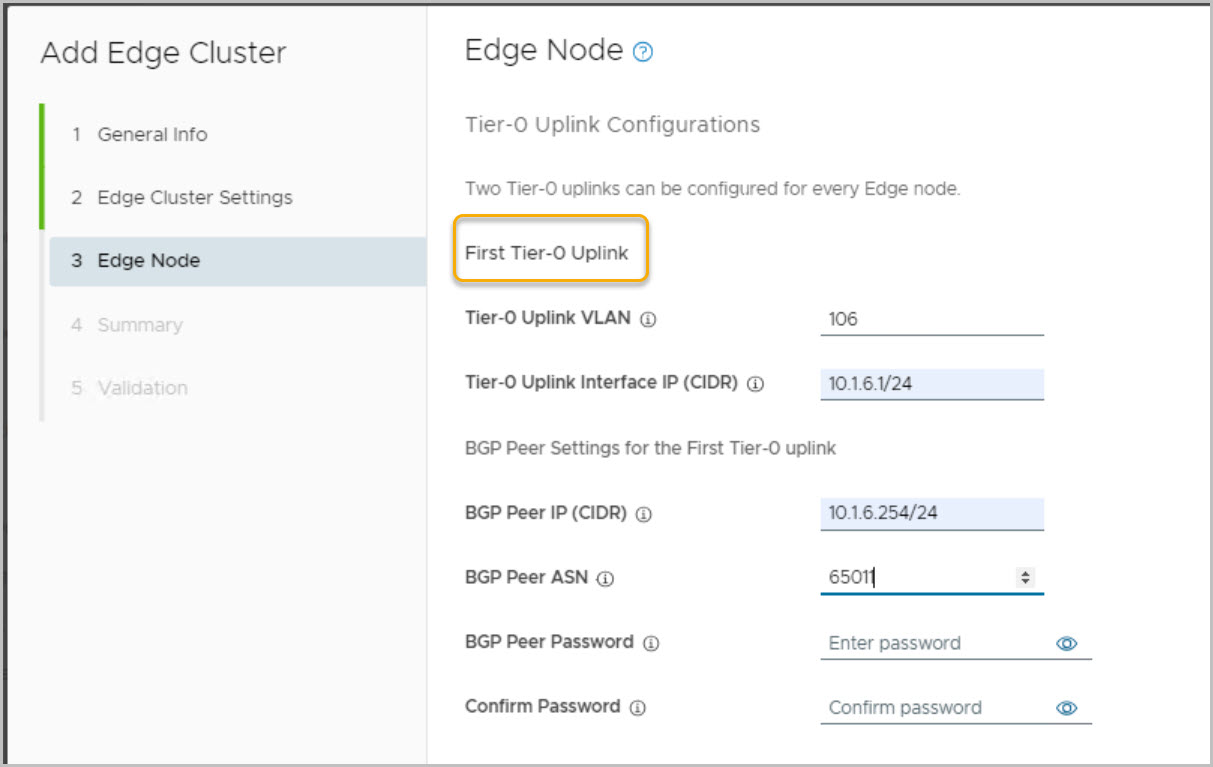Click the Tier-0 Uplink Interface IP field
Image resolution: width=1213 pixels, height=767 pixels.
[x=931, y=384]
